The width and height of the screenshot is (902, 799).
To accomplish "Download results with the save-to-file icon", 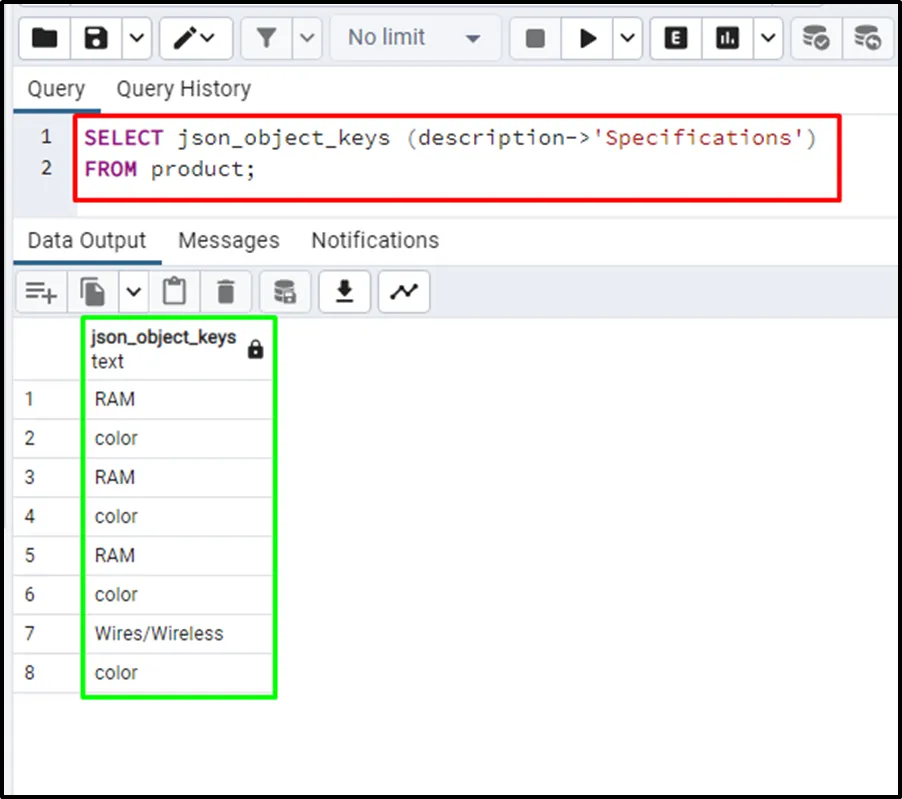I will (344, 292).
